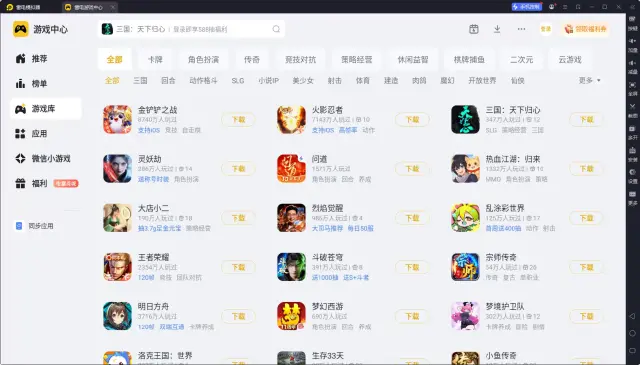Image resolution: width=640 pixels, height=365 pixels.
Task: Open the 灵妖劫 game icon thumbnail
Action: [x=118, y=169]
